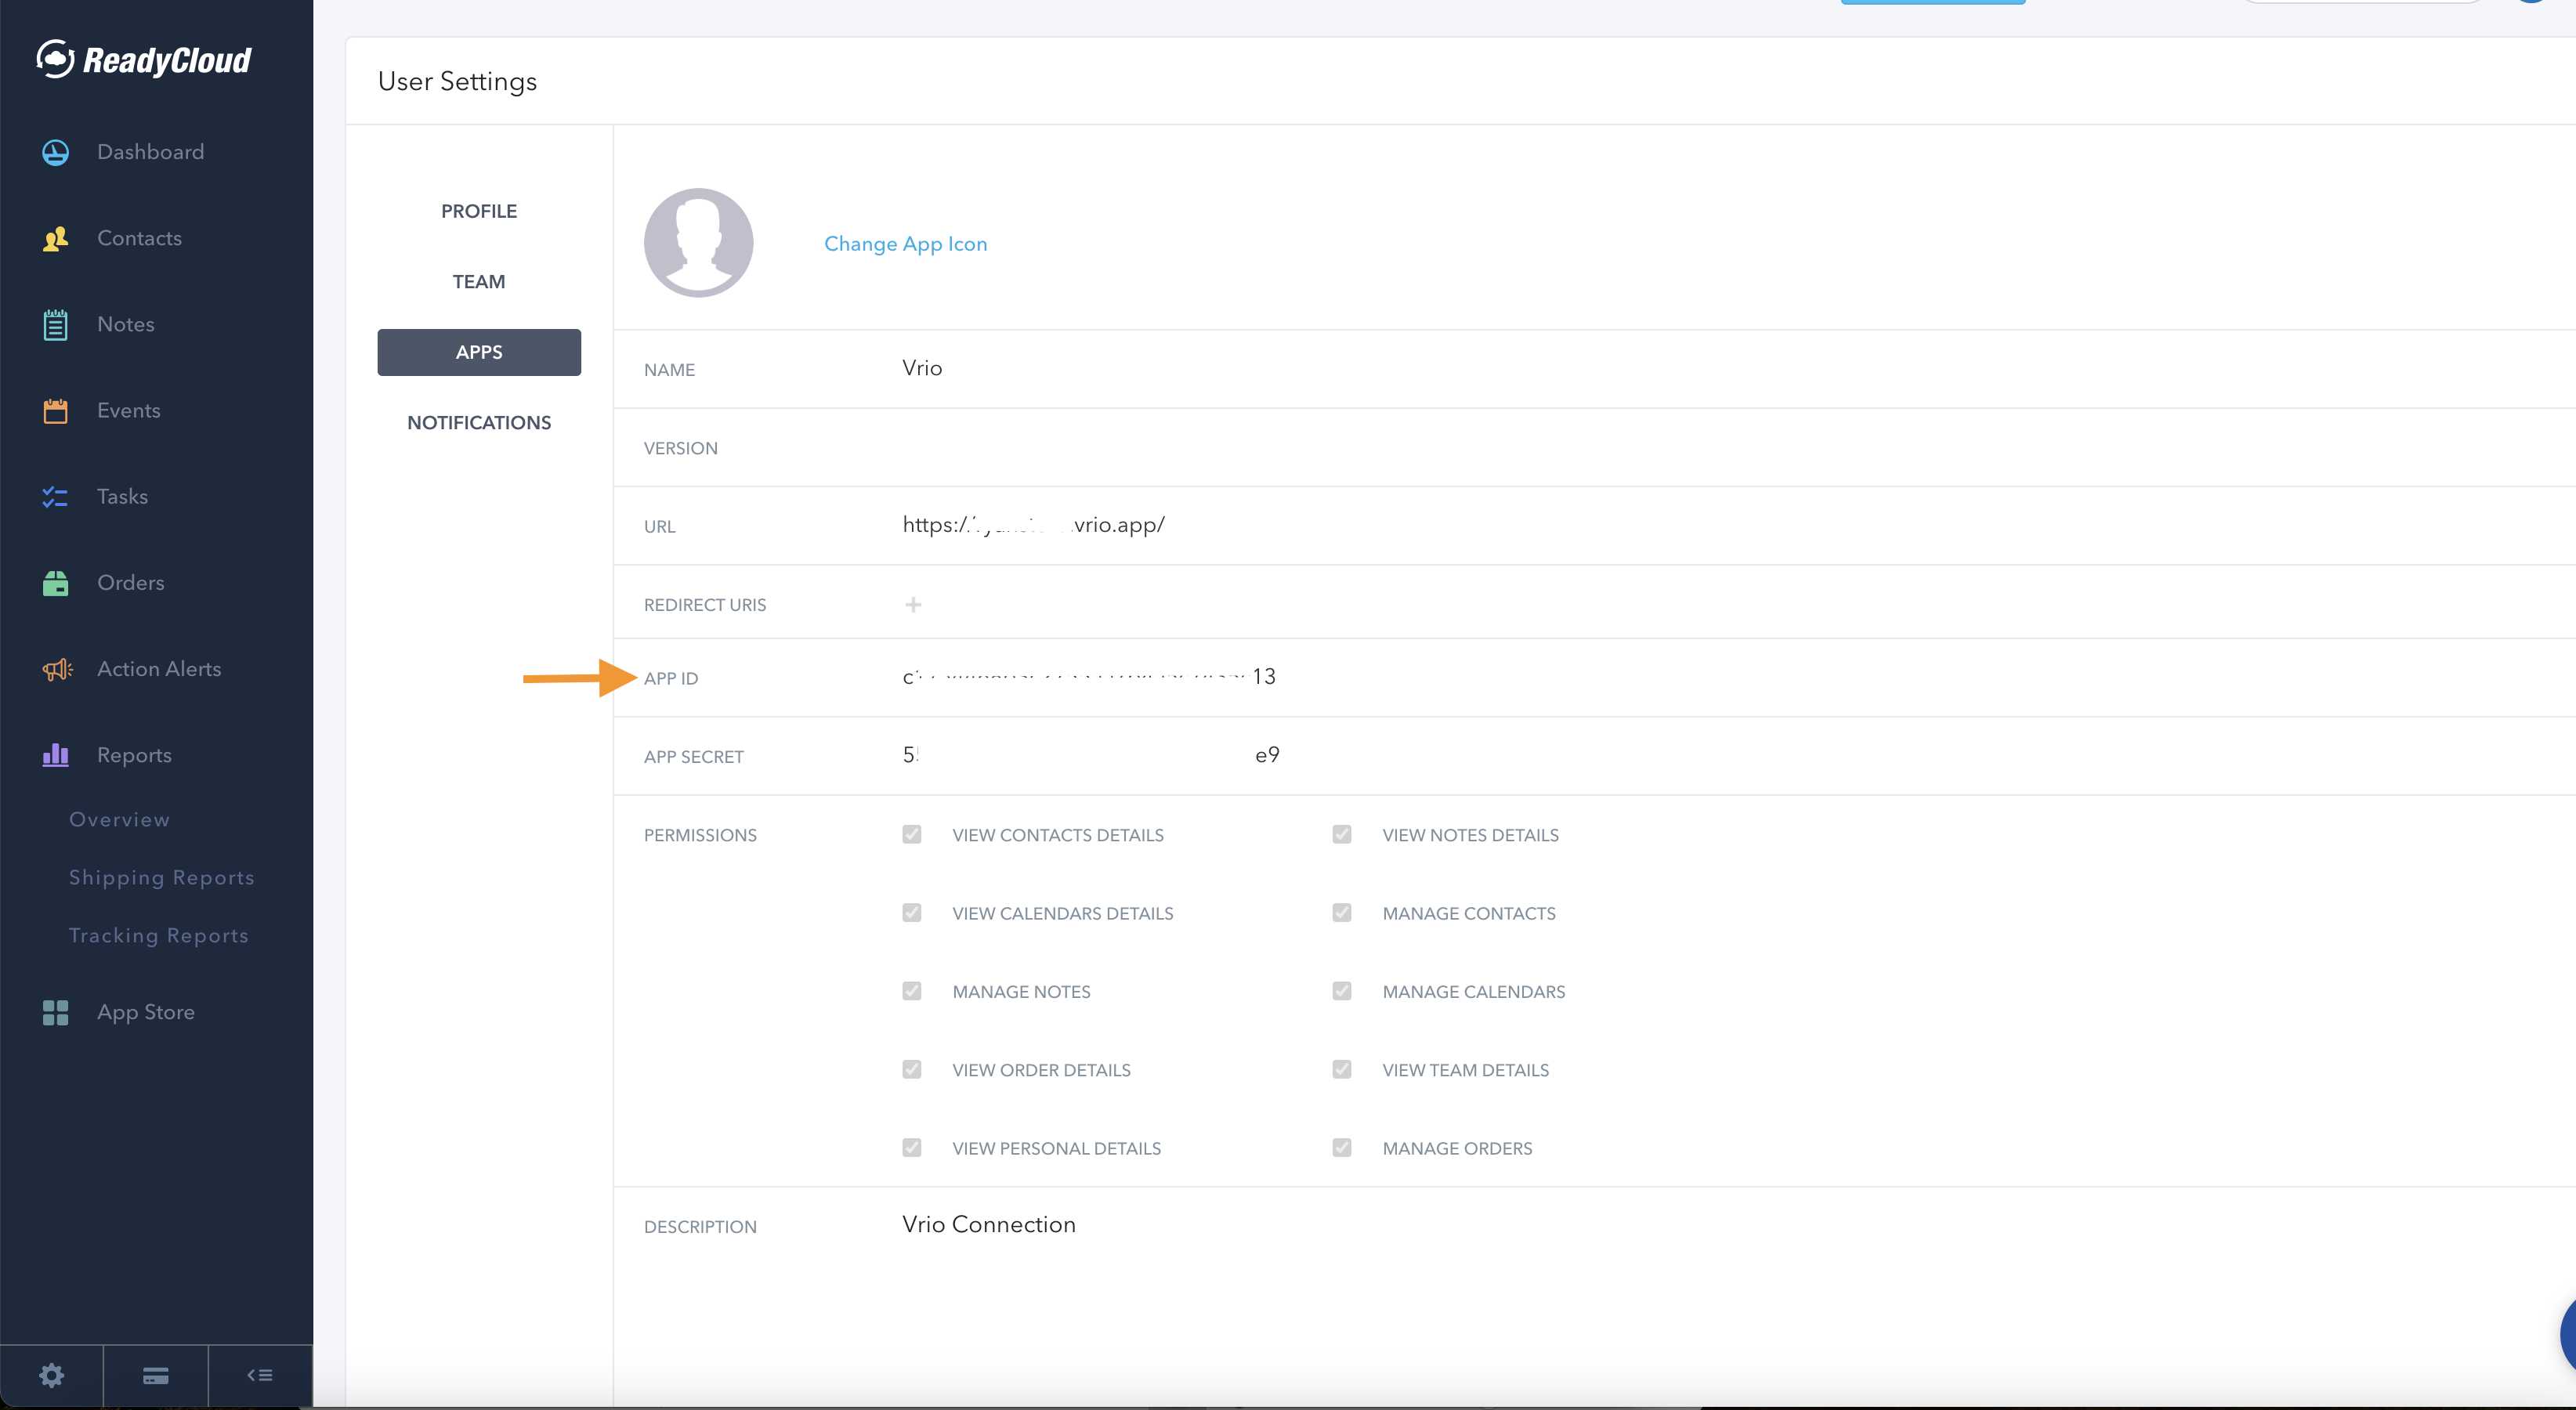Click the Vrio Connection description text
This screenshot has height=1410, width=2576.
tap(989, 1225)
